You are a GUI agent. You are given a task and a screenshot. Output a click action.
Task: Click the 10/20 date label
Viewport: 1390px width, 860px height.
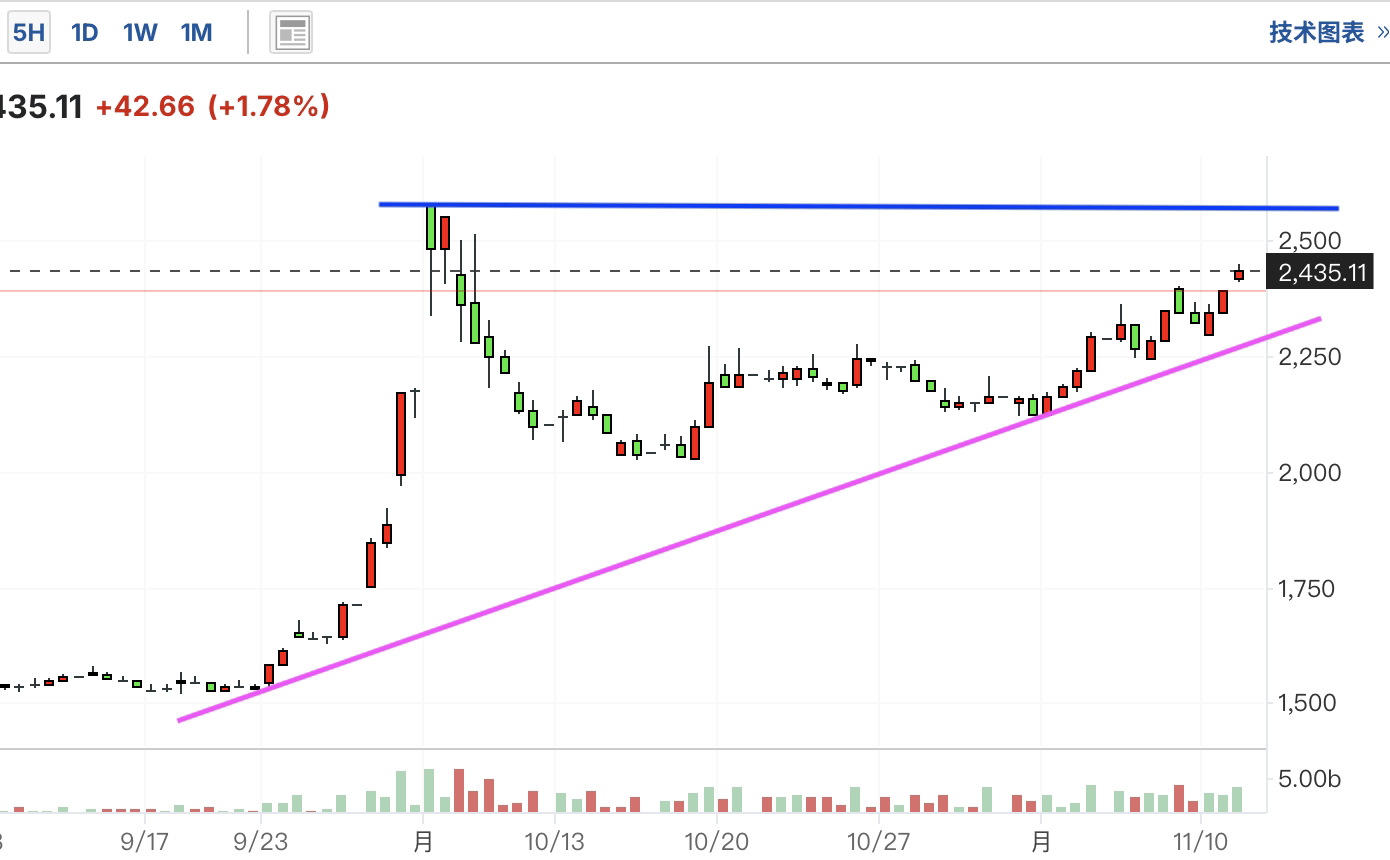(716, 842)
